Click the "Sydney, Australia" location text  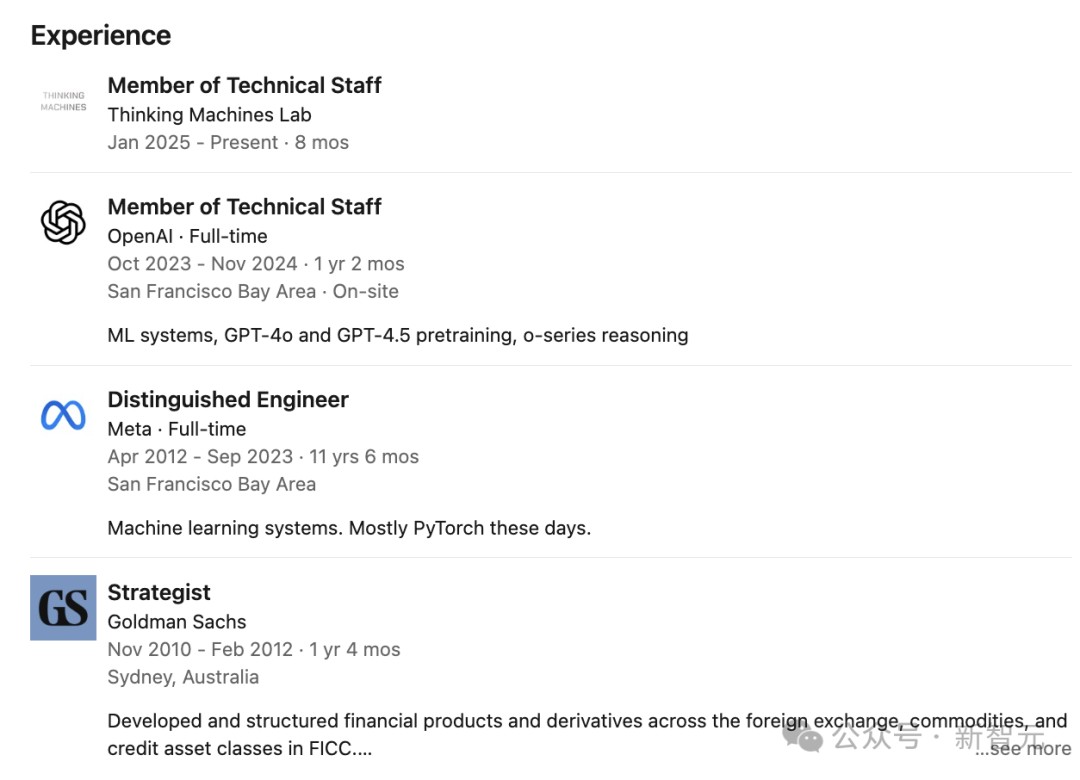tap(183, 677)
